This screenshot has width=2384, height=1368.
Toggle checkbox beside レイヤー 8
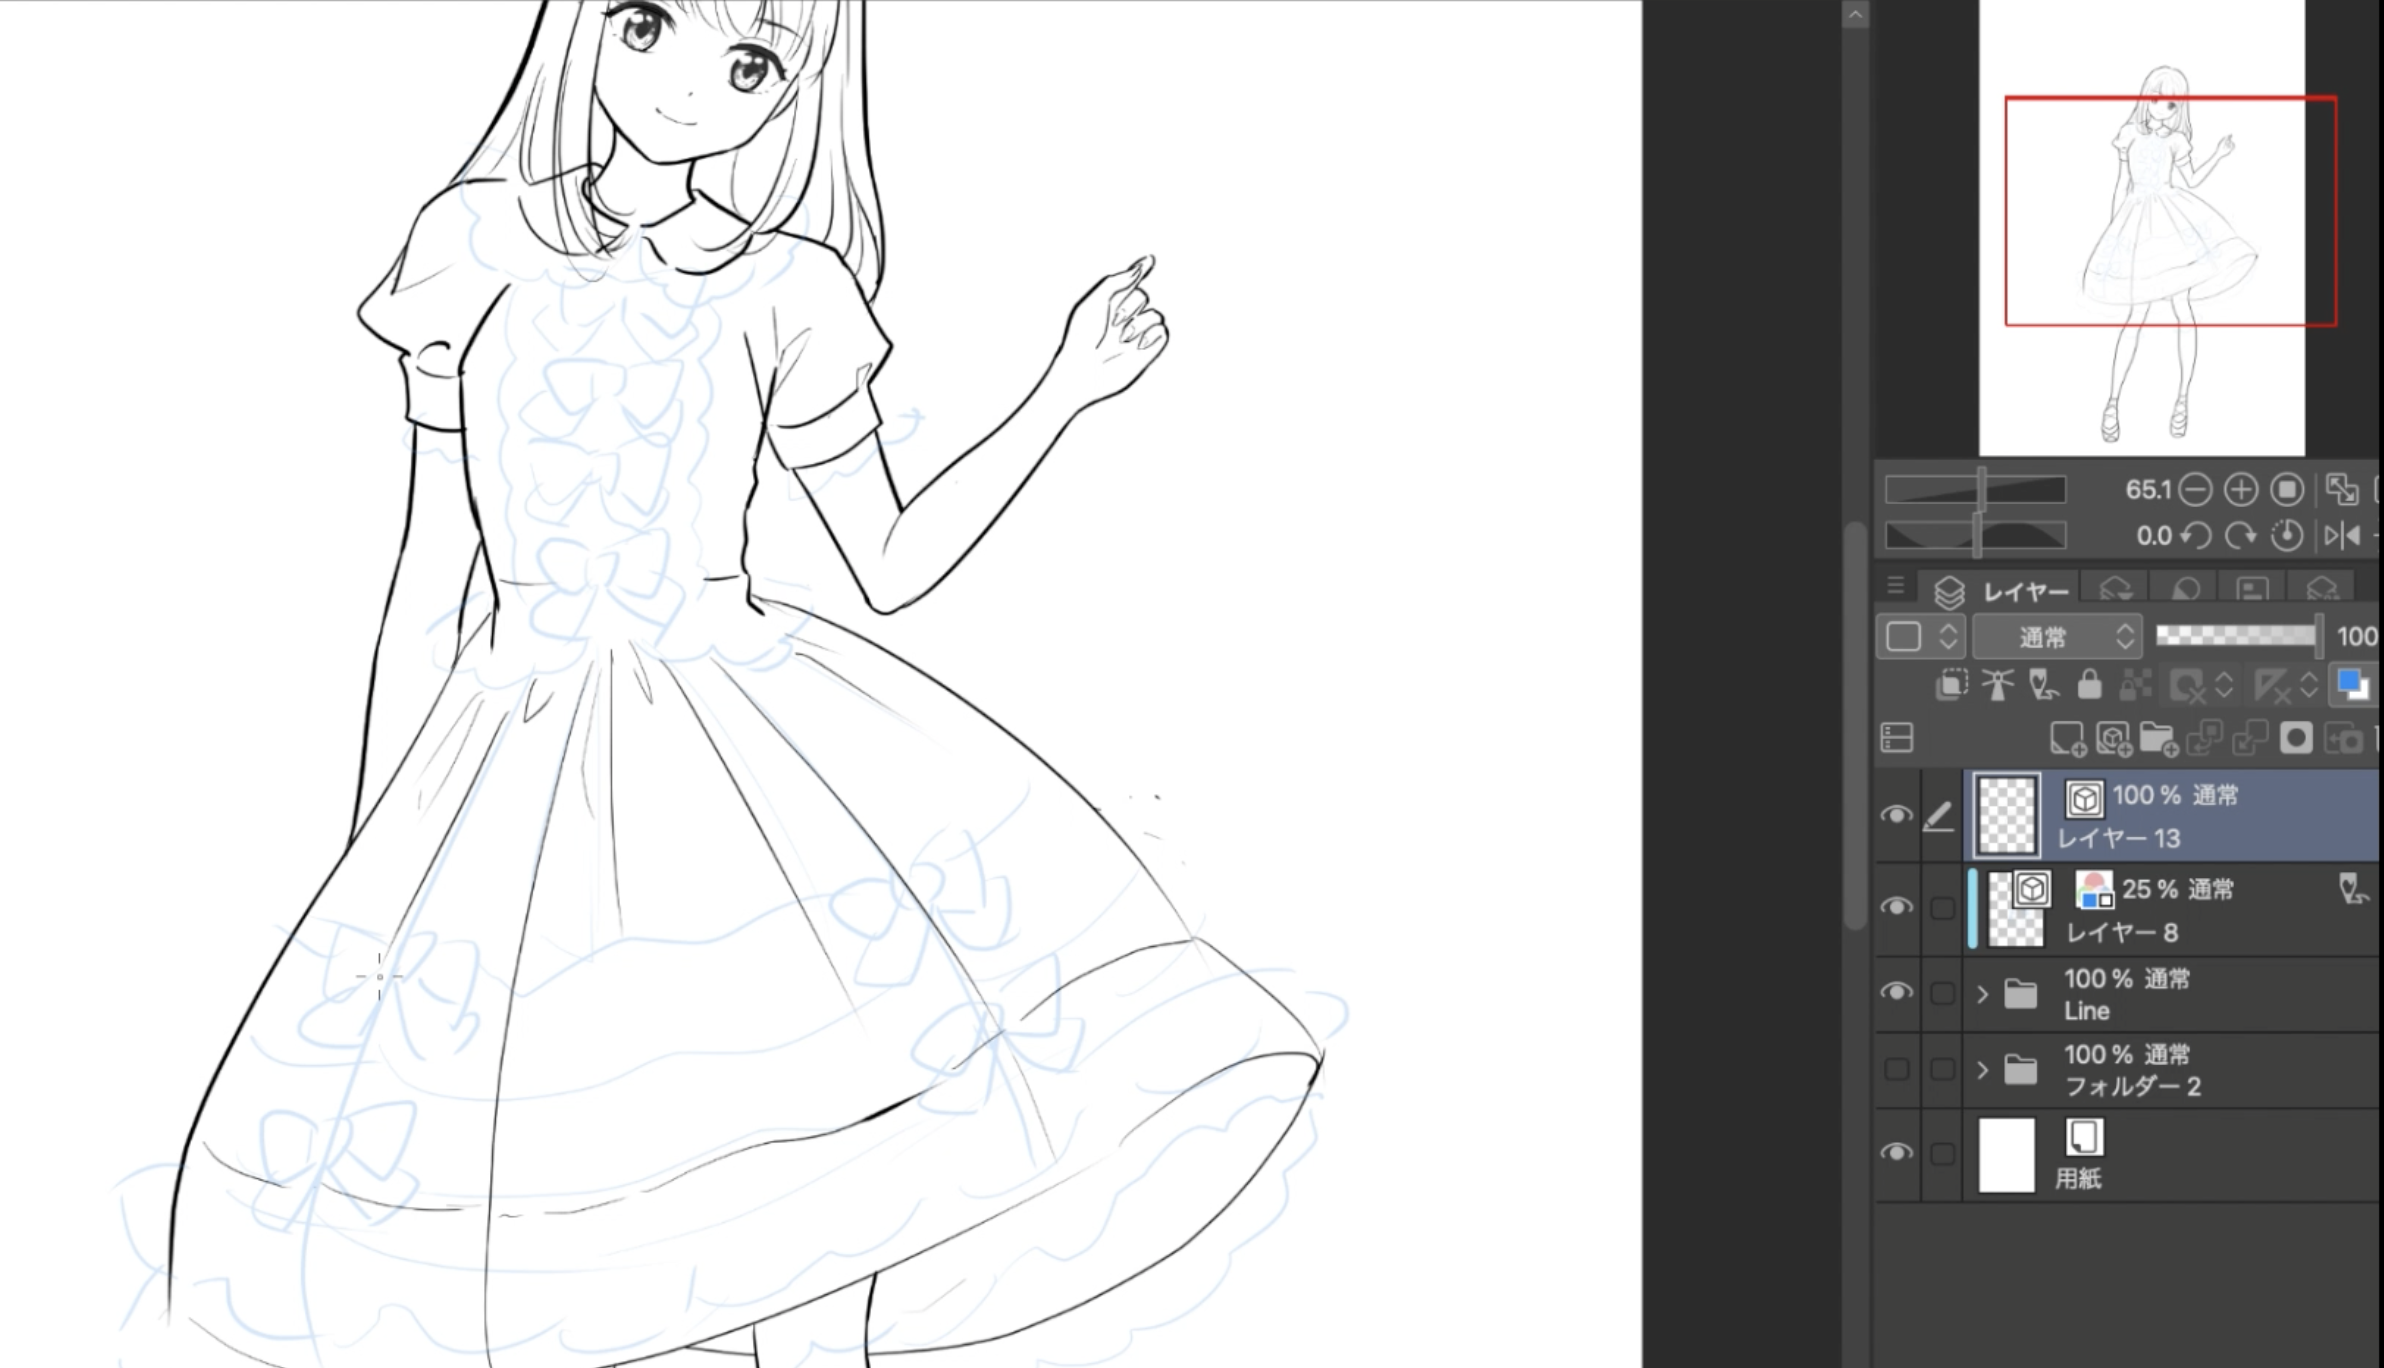pos(1942,908)
